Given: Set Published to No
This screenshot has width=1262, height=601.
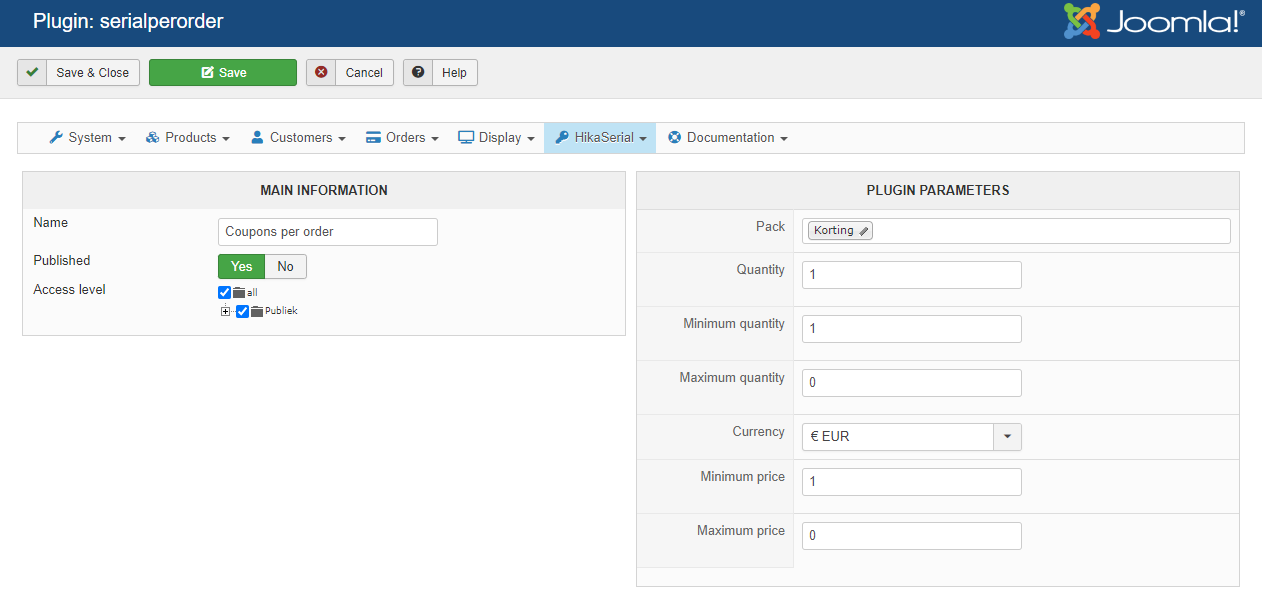Looking at the screenshot, I should click(286, 266).
